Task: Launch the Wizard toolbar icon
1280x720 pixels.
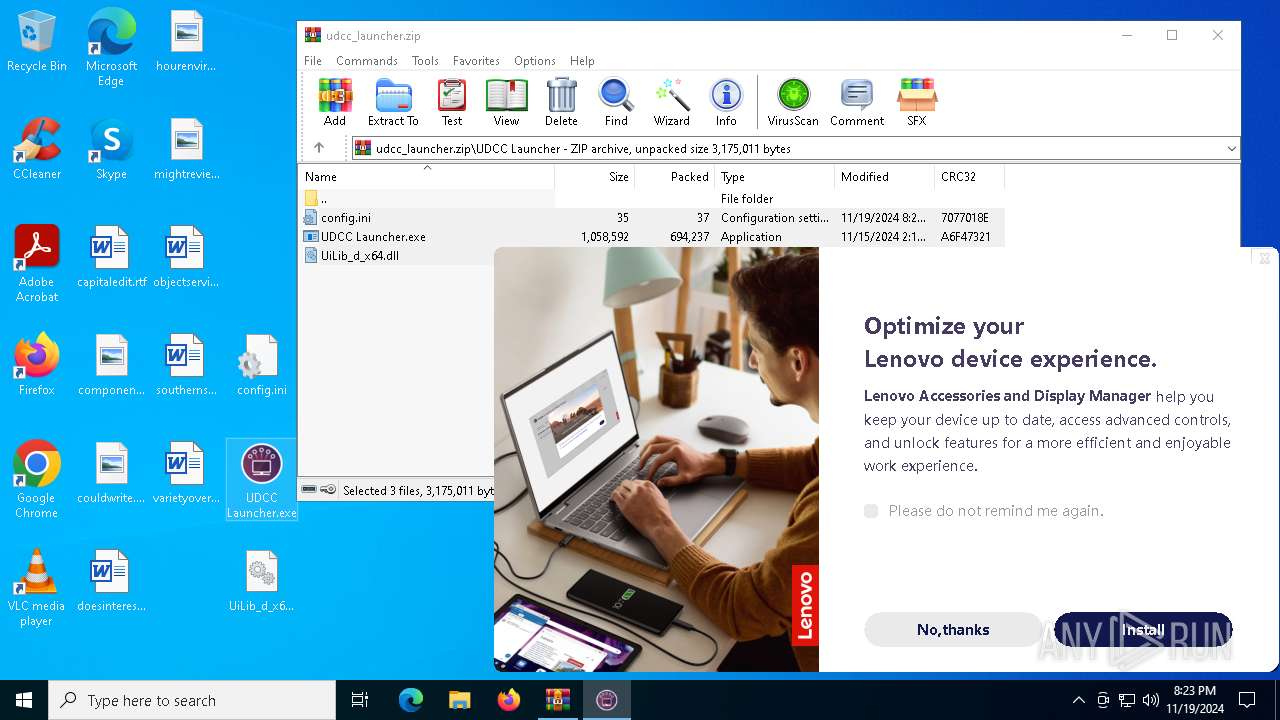Action: click(672, 103)
